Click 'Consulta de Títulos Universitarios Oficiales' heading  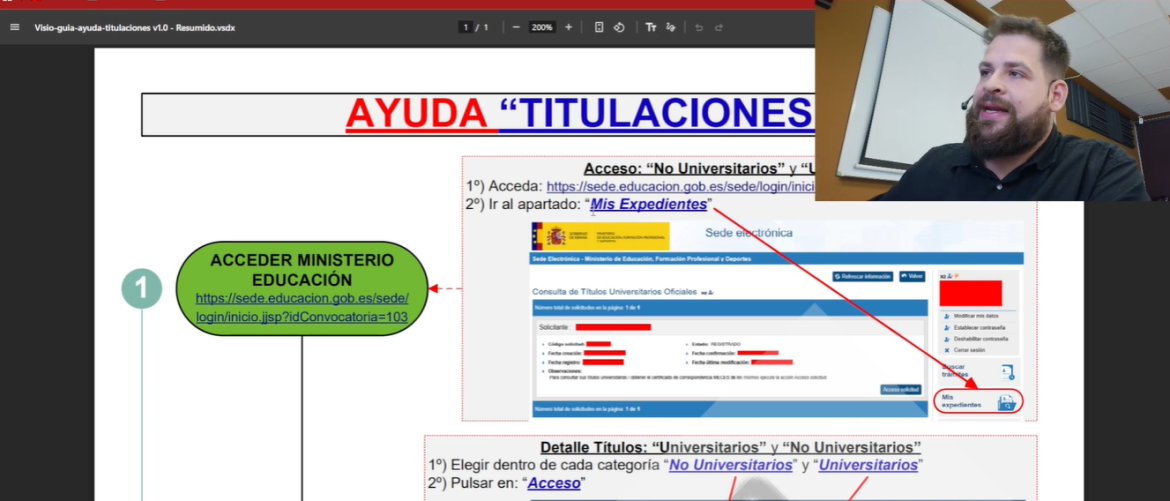click(614, 291)
